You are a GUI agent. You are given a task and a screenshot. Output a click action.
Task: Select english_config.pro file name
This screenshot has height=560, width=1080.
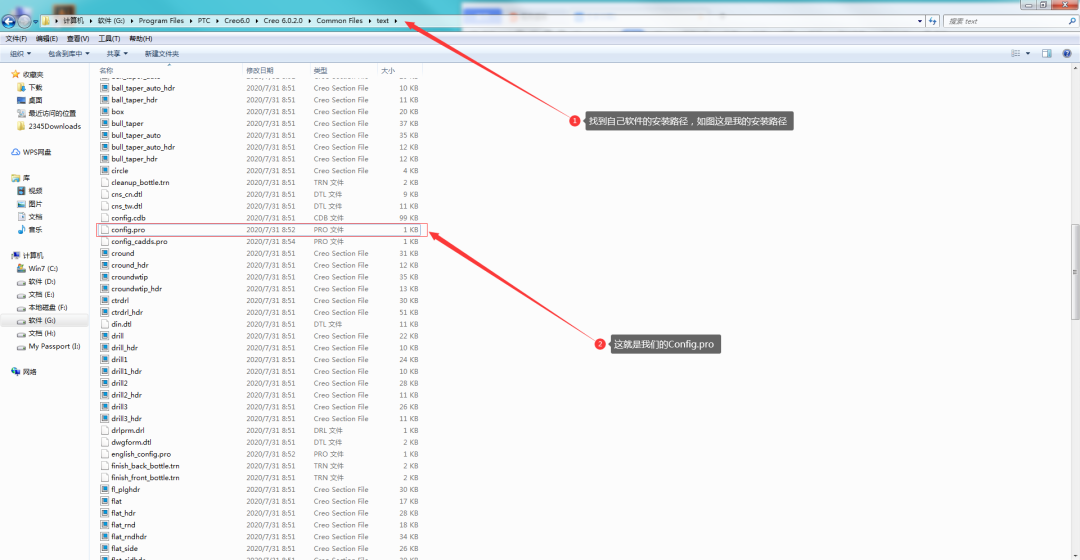141,455
